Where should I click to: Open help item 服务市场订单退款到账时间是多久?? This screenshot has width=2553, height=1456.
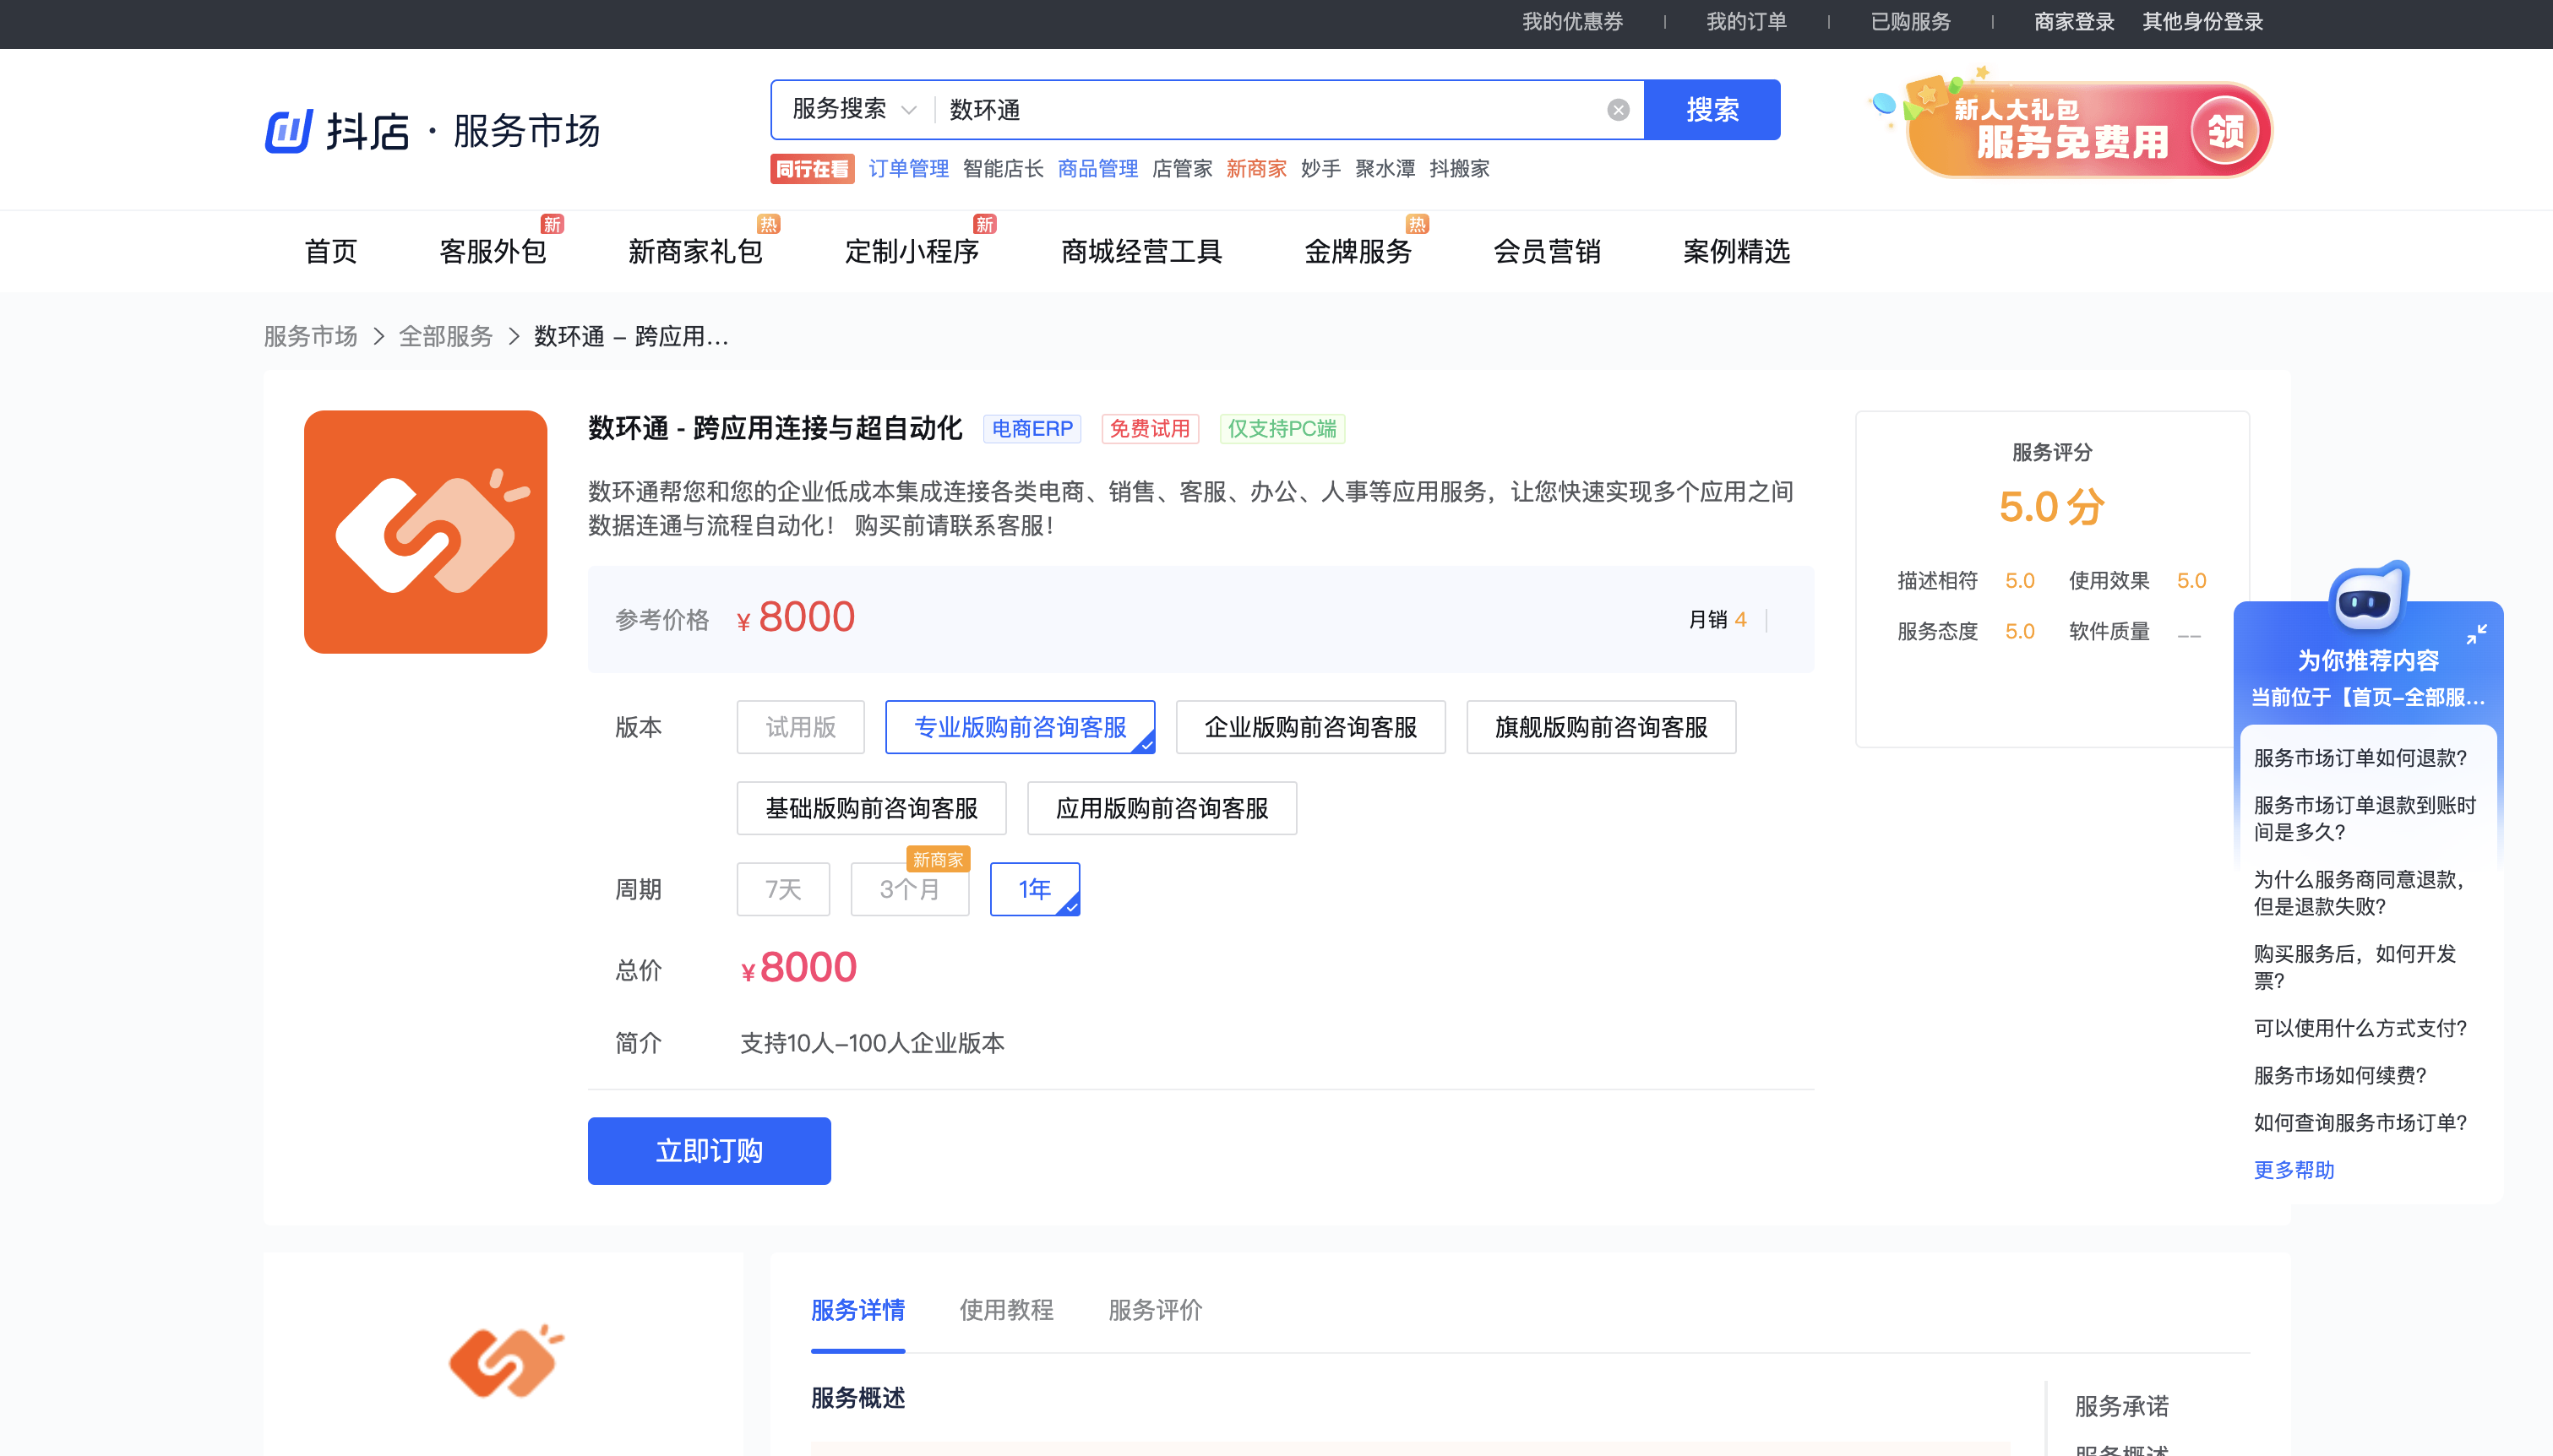coord(2364,819)
